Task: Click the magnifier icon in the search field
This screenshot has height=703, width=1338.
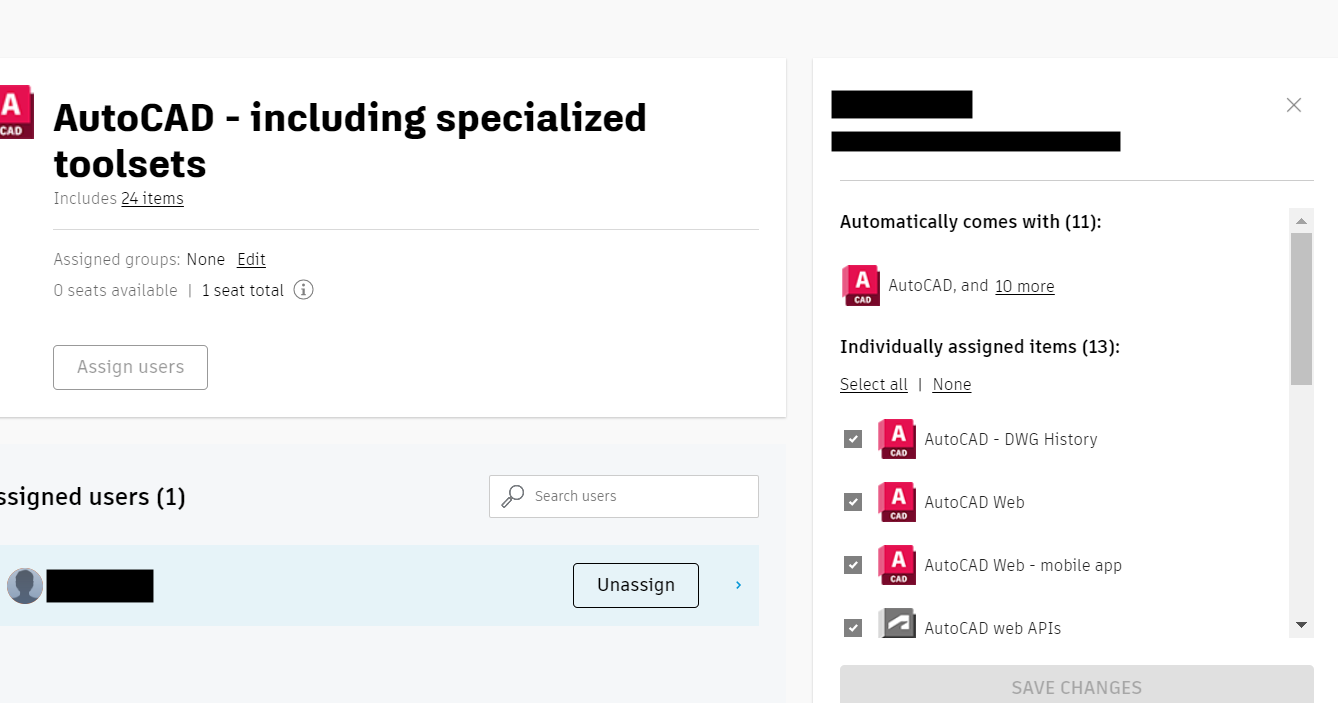Action: pos(513,496)
